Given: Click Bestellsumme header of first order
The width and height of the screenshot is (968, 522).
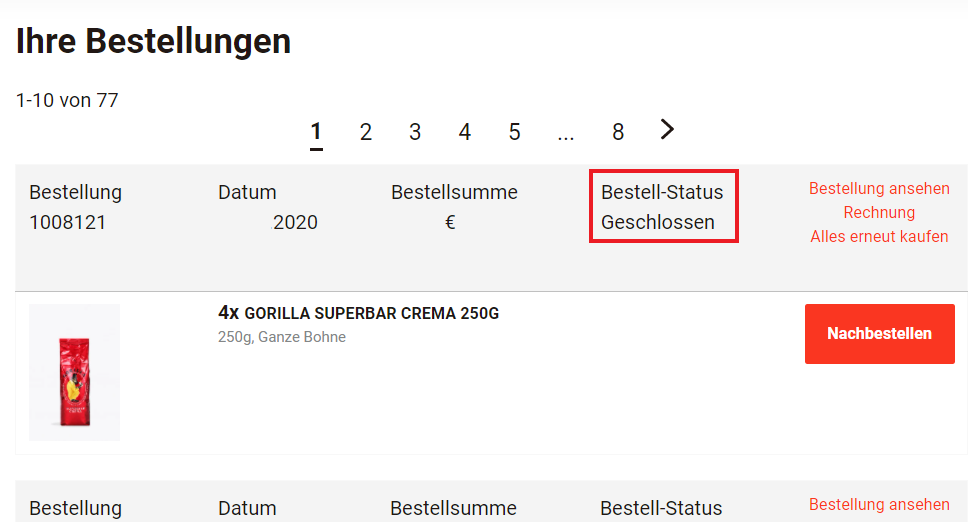Looking at the screenshot, I should pos(454,192).
